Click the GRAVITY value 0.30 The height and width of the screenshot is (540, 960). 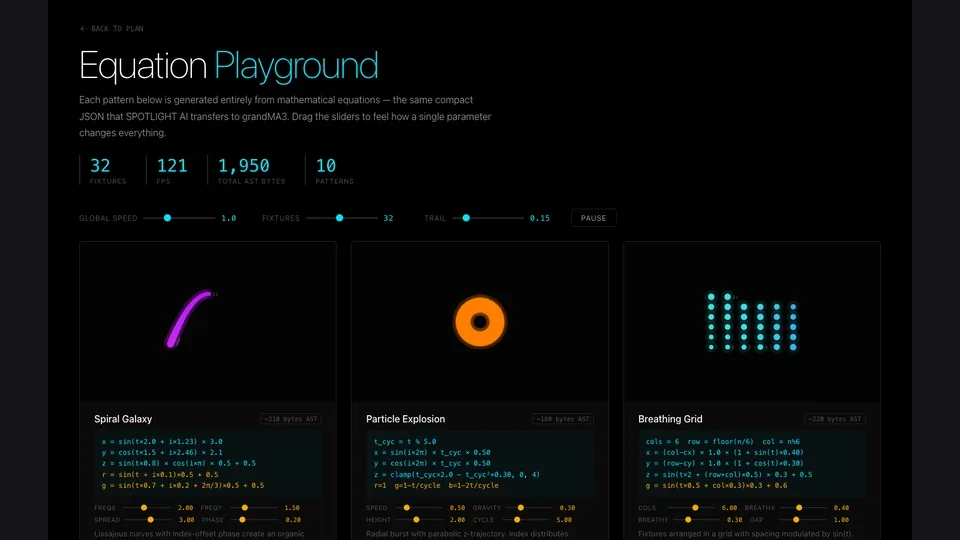coord(567,508)
